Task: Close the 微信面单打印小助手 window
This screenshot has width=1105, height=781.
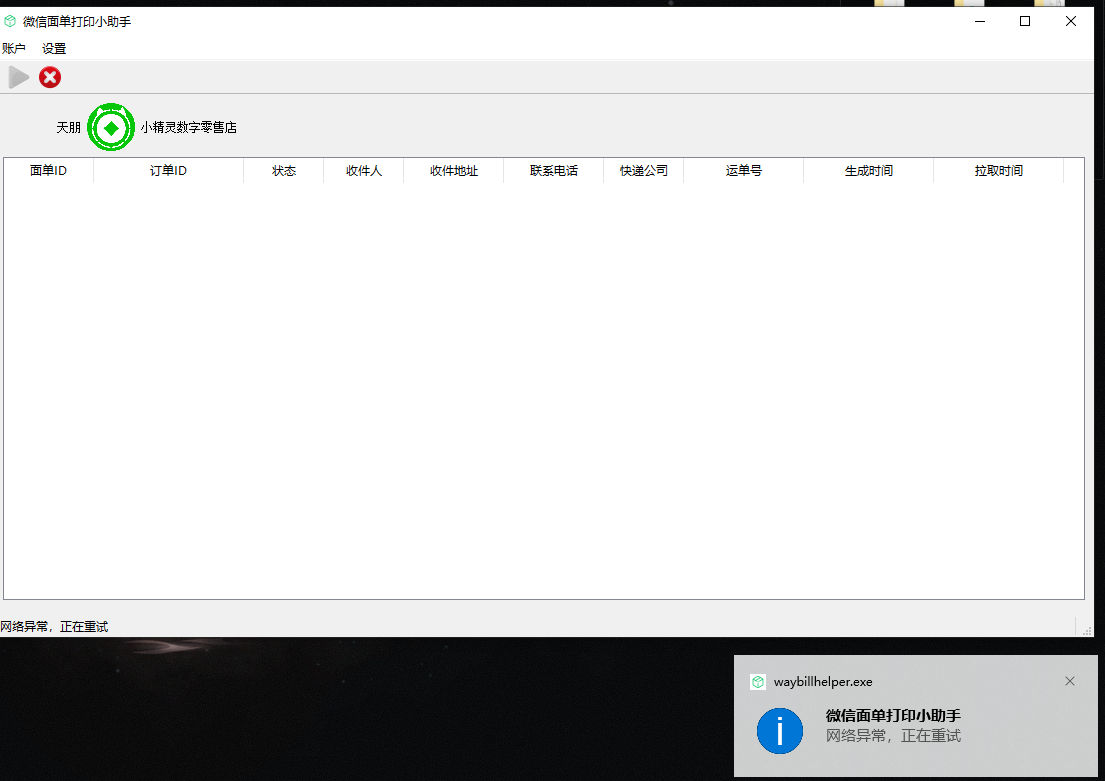Action: [x=1070, y=21]
